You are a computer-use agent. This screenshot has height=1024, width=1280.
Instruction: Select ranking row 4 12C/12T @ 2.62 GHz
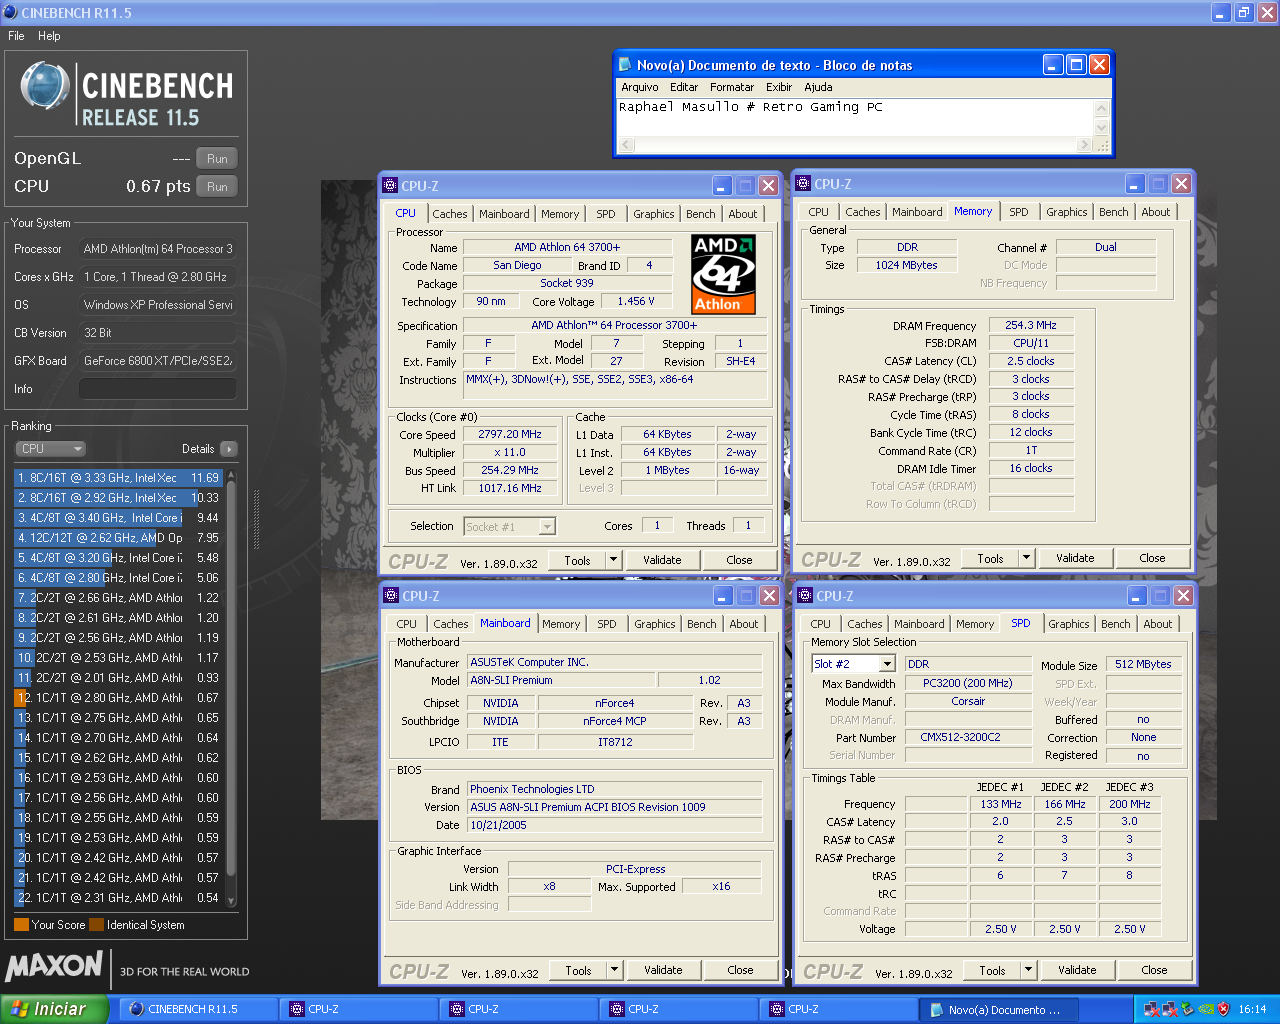point(118,538)
